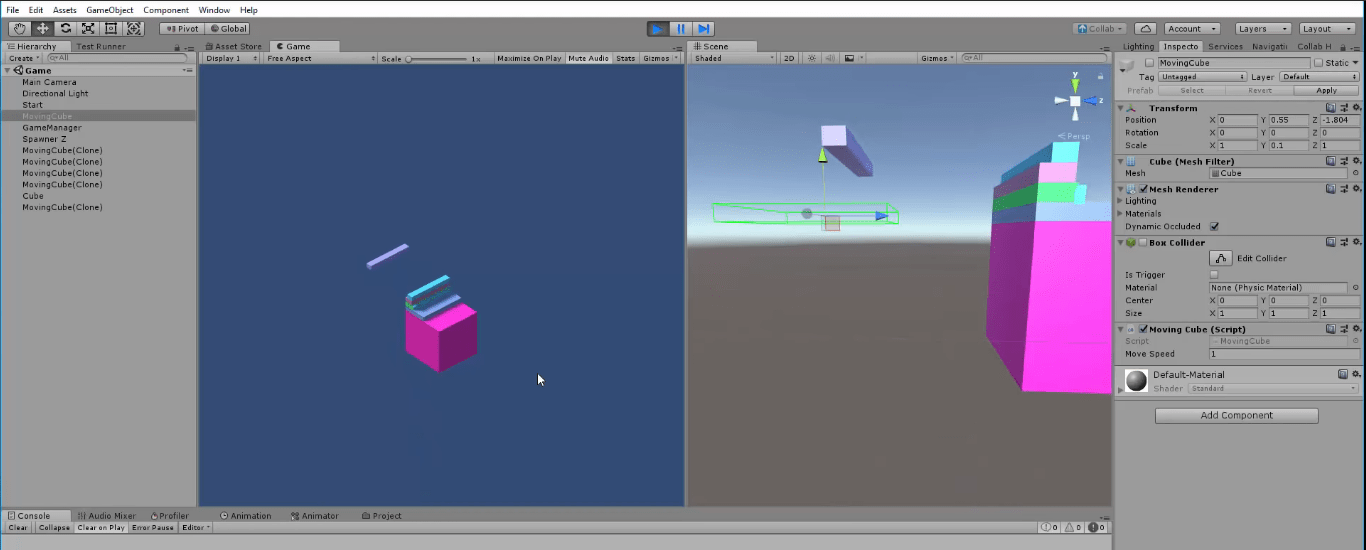Select the Hand tool in the toolbar

(20, 29)
